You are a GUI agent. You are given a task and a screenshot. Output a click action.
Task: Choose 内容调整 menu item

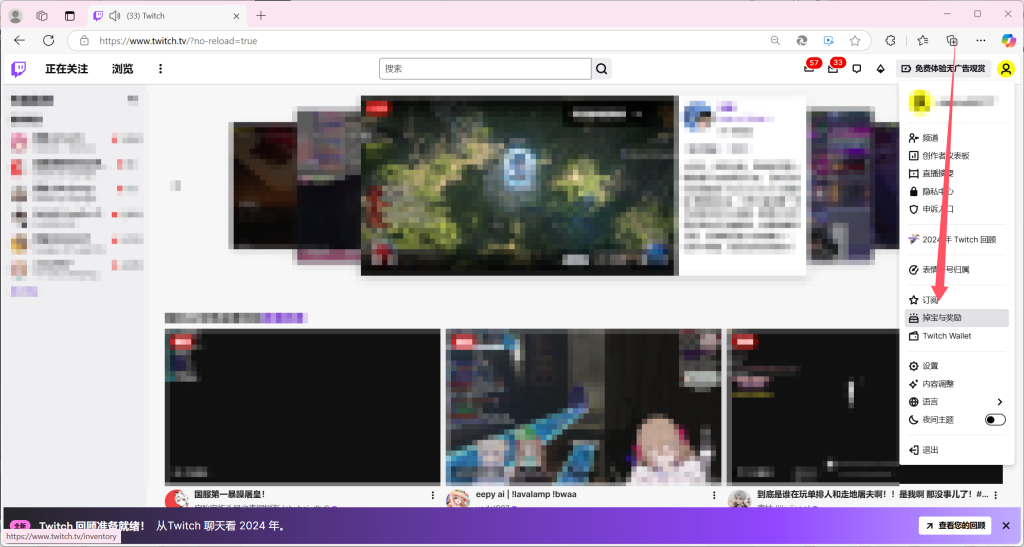956,384
